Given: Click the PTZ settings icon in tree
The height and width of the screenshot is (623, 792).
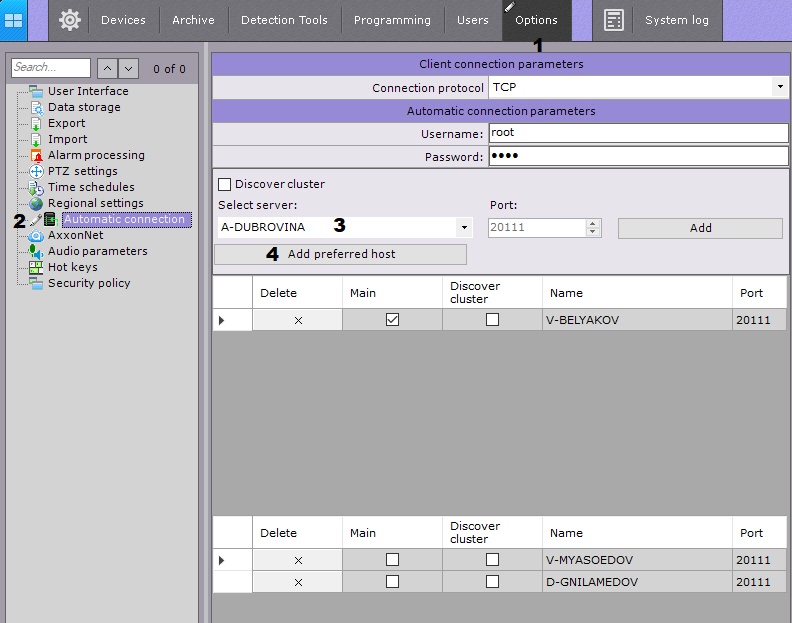Looking at the screenshot, I should (37, 171).
